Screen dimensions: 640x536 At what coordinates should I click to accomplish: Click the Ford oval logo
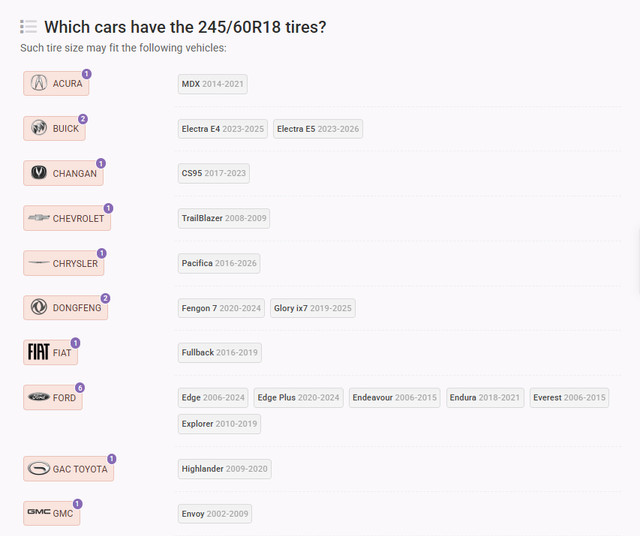coord(39,397)
